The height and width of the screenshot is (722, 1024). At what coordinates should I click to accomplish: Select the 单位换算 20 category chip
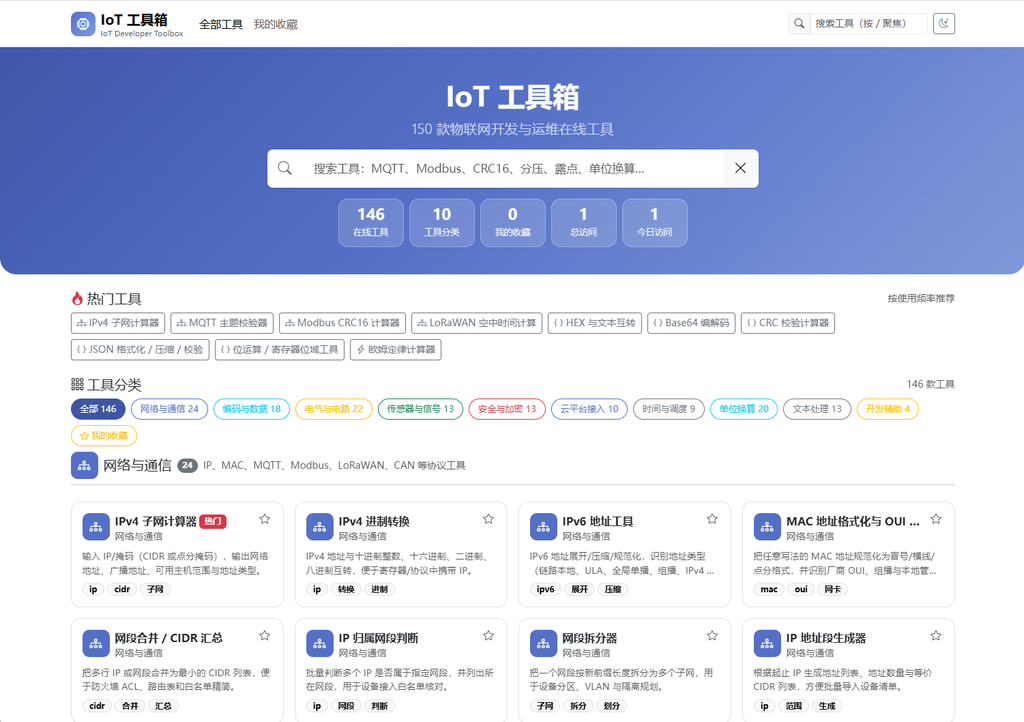[744, 409]
